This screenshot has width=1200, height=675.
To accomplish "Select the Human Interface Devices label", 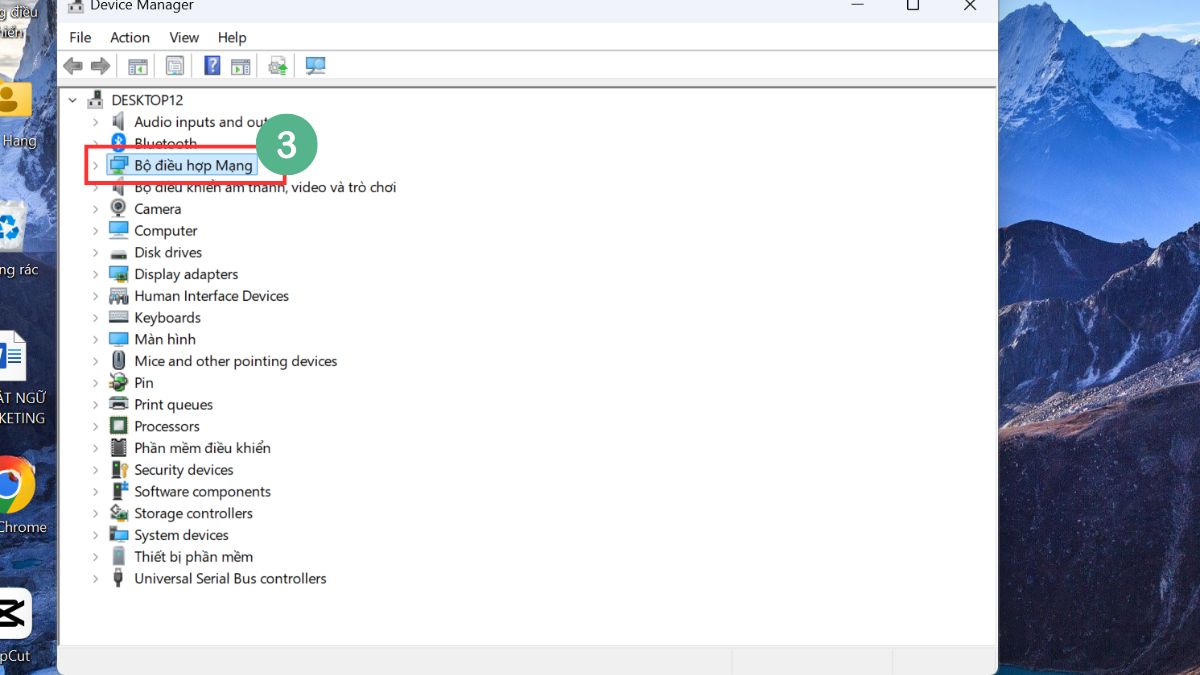I will pos(212,296).
